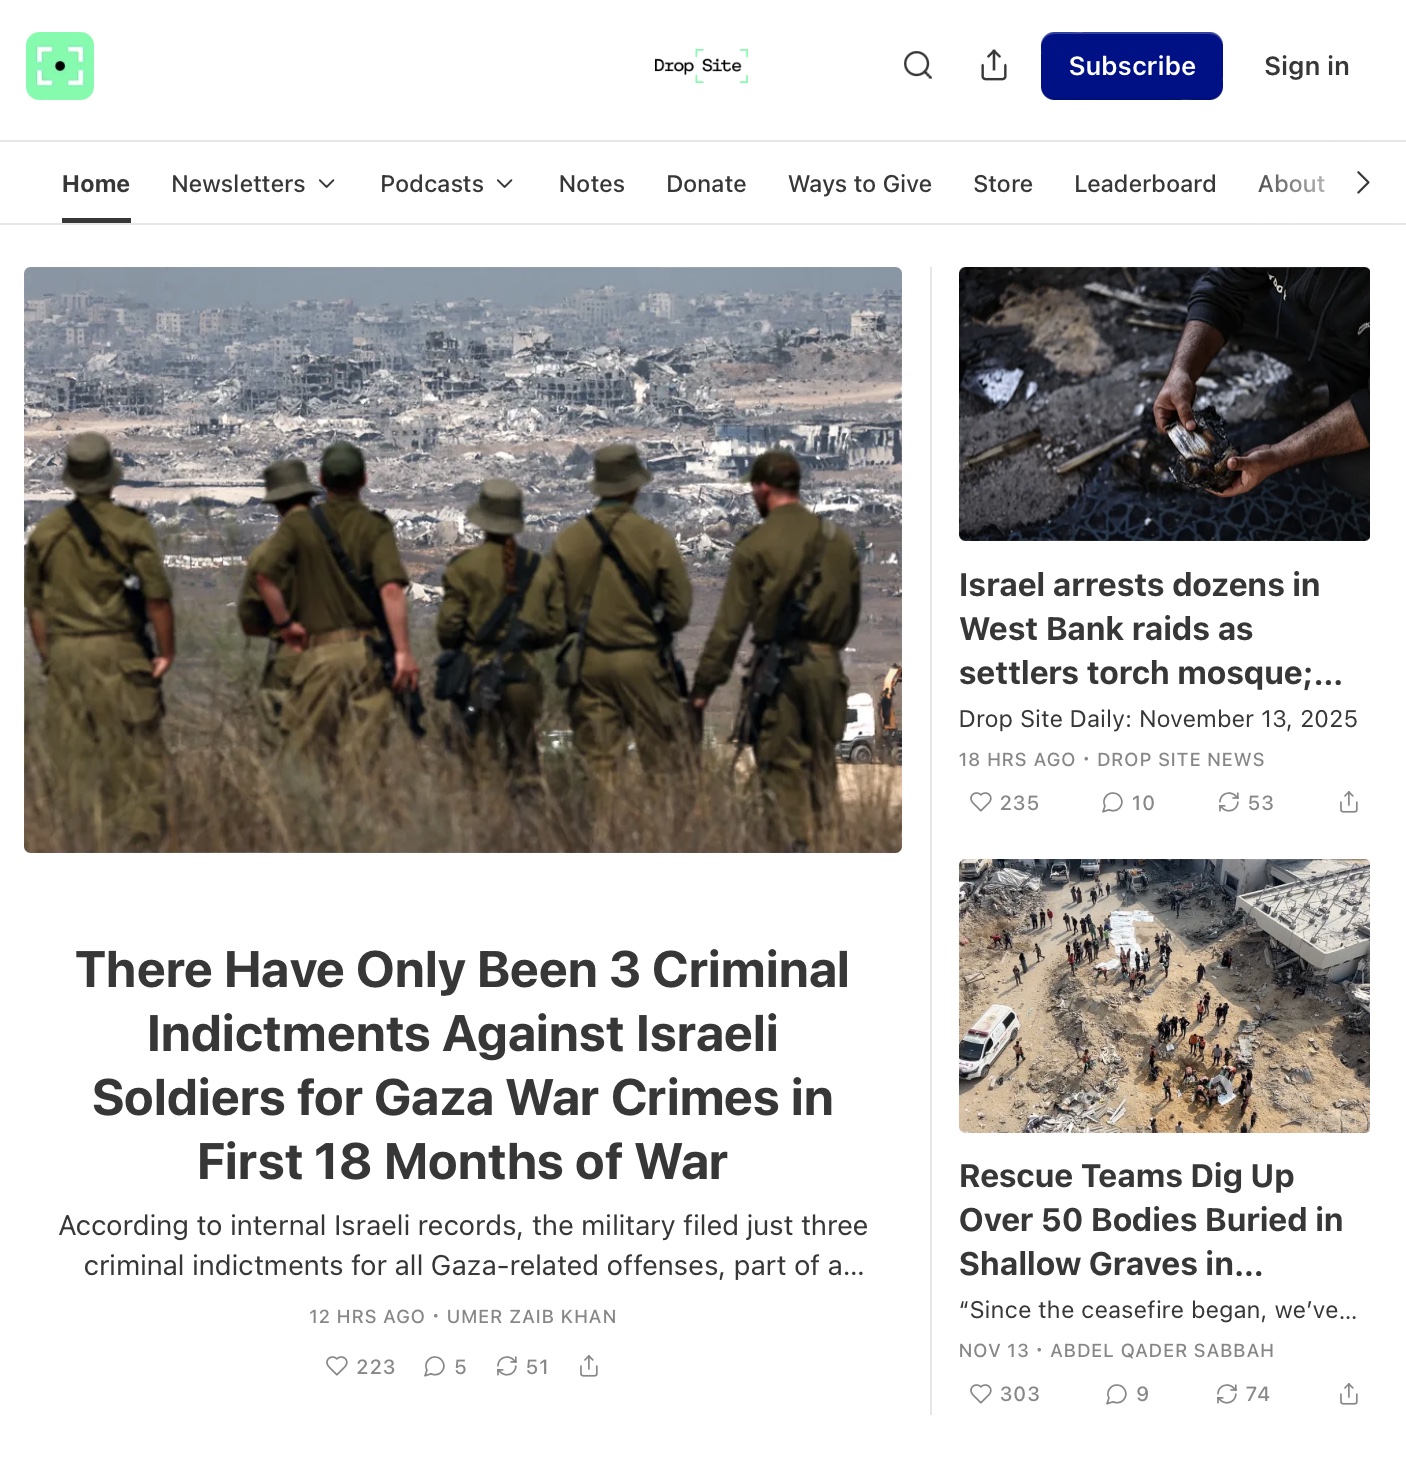
Task: Open the search magnifier icon
Action: (x=917, y=66)
